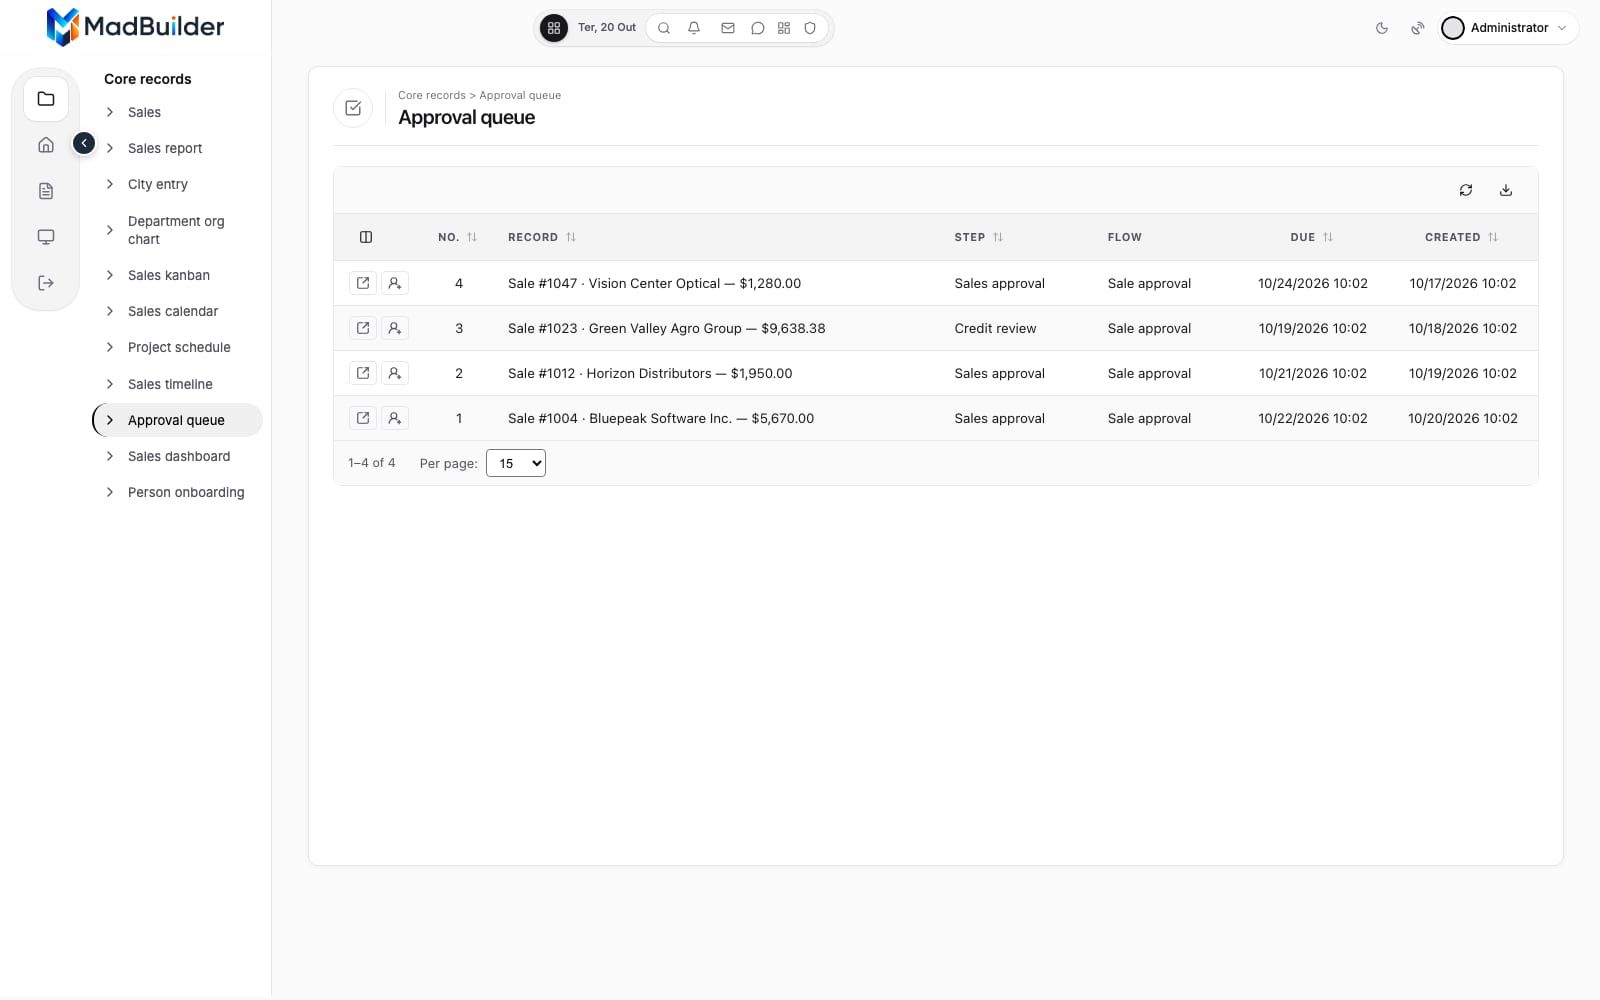Select Sales dashboard menu item

point(179,456)
